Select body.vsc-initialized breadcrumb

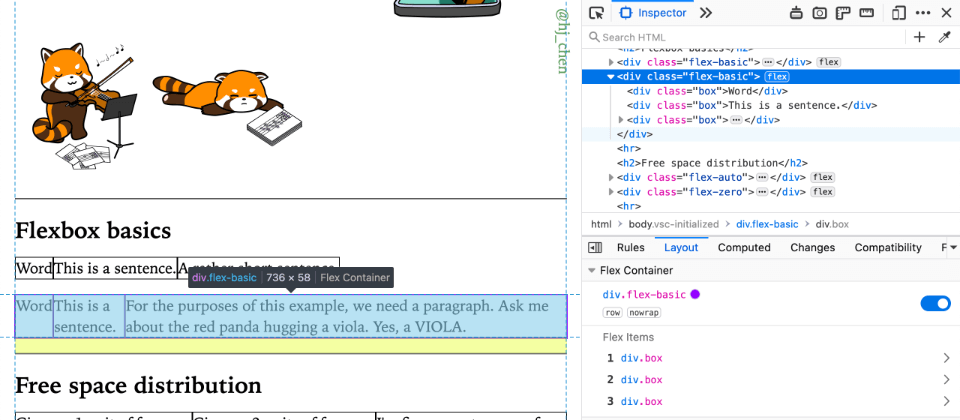pyautogui.click(x=673, y=224)
